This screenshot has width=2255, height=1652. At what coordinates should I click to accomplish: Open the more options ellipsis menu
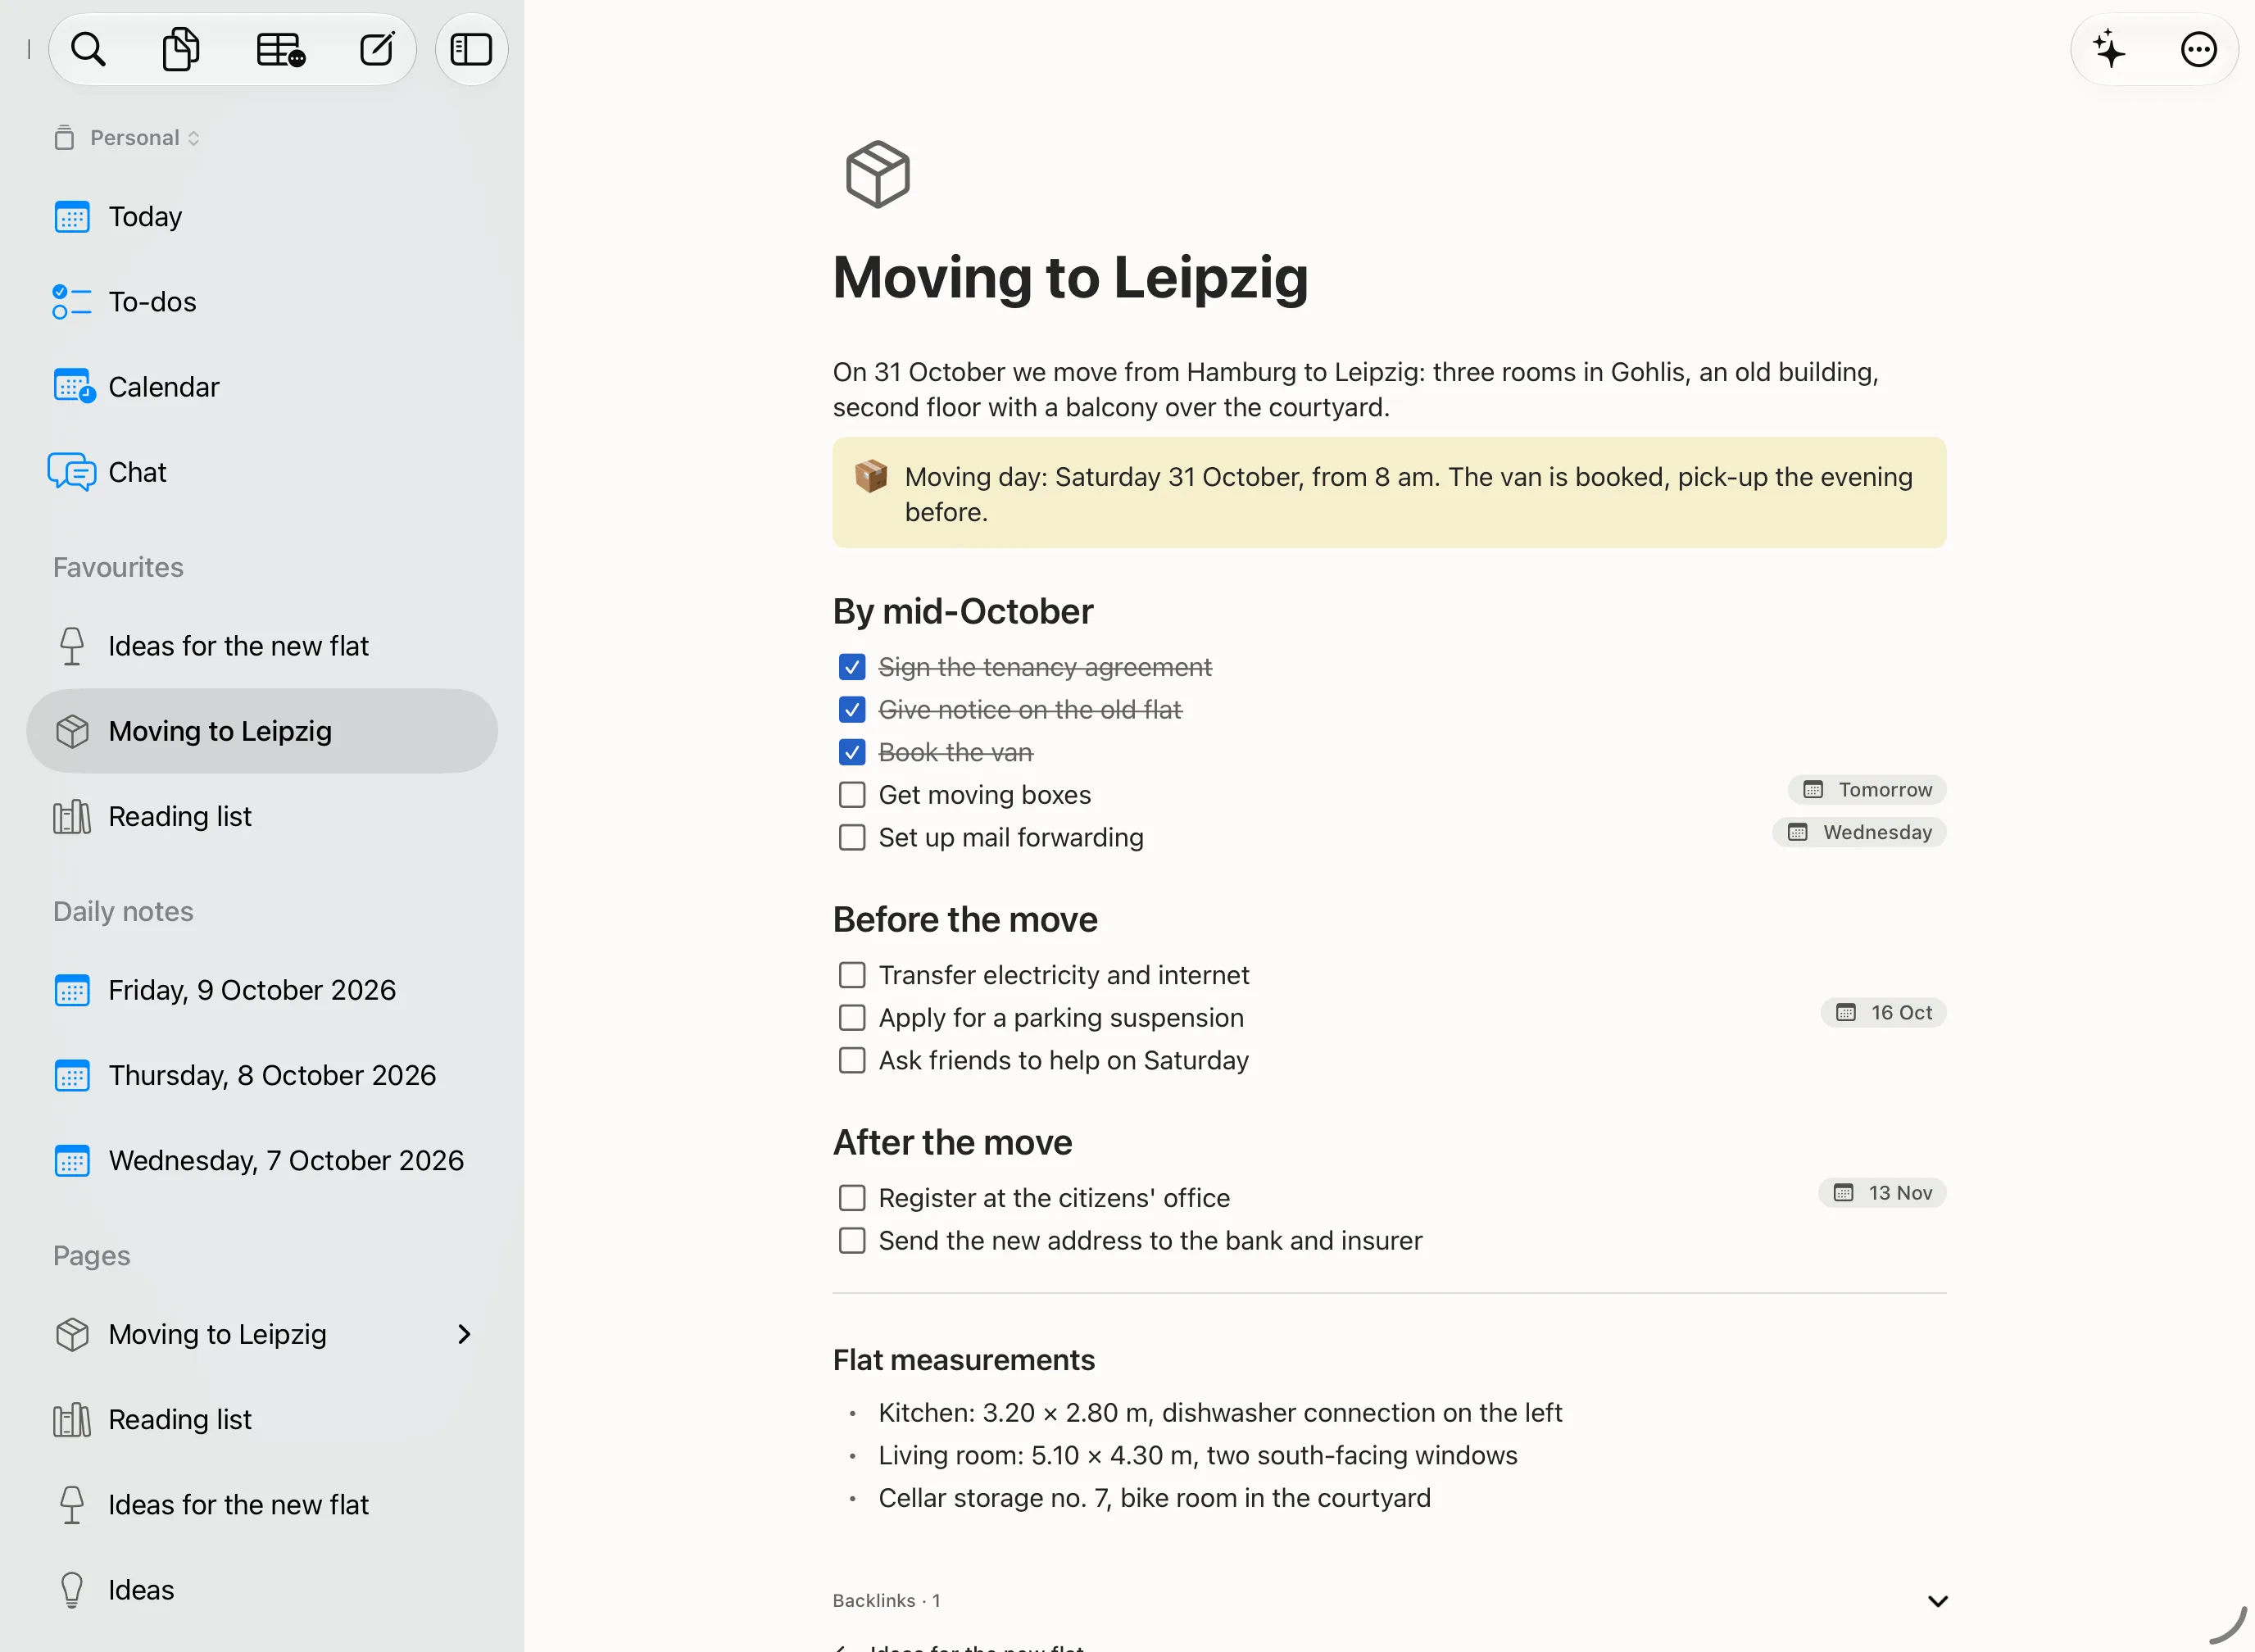2198,49
